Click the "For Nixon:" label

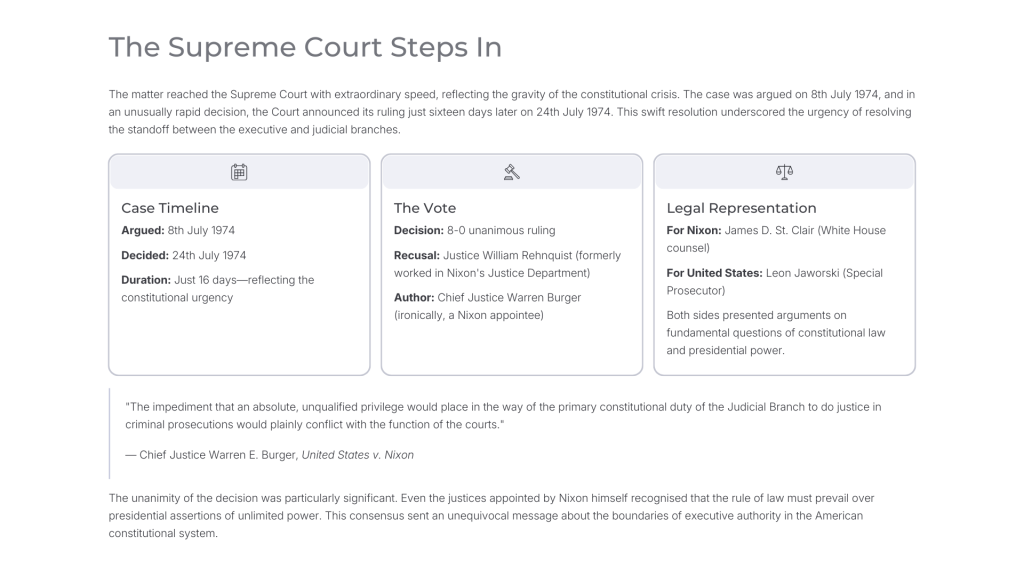pos(694,231)
